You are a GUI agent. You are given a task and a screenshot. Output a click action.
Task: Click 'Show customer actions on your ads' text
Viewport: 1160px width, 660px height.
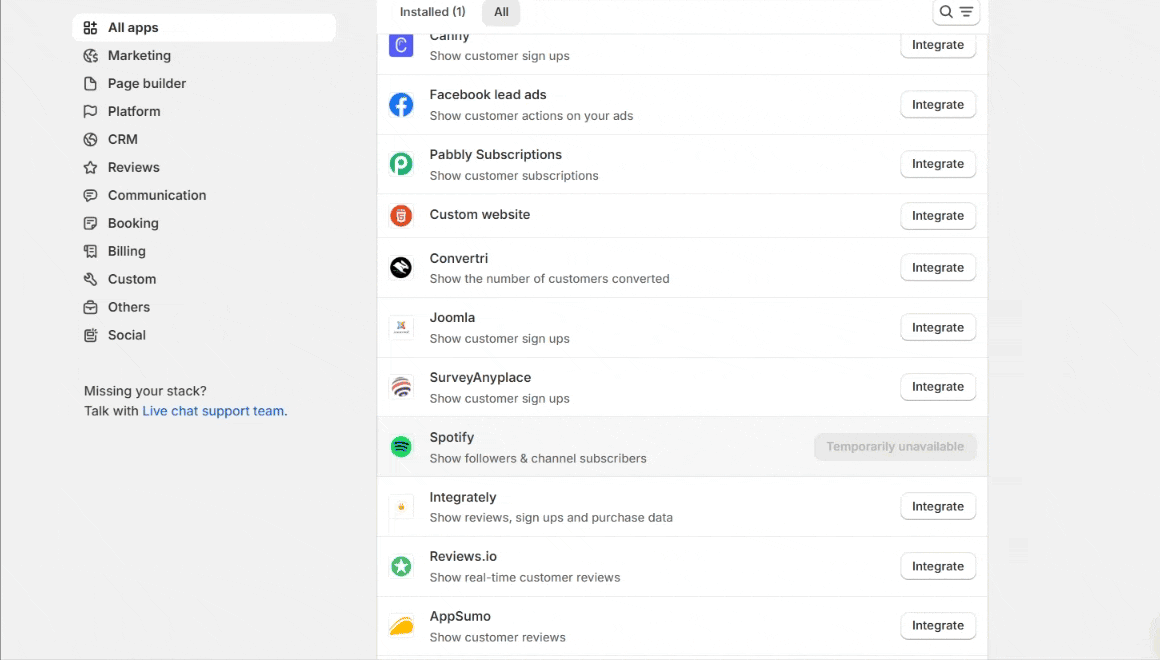point(531,115)
